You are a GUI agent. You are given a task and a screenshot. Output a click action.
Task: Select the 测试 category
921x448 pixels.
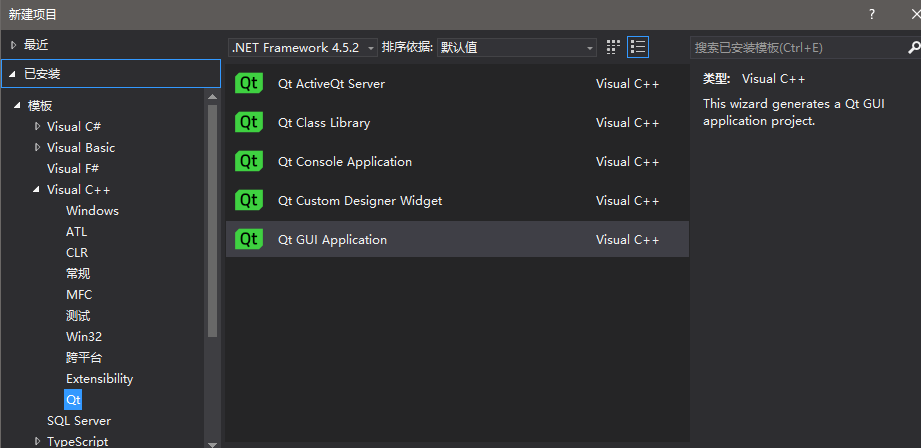[78, 316]
